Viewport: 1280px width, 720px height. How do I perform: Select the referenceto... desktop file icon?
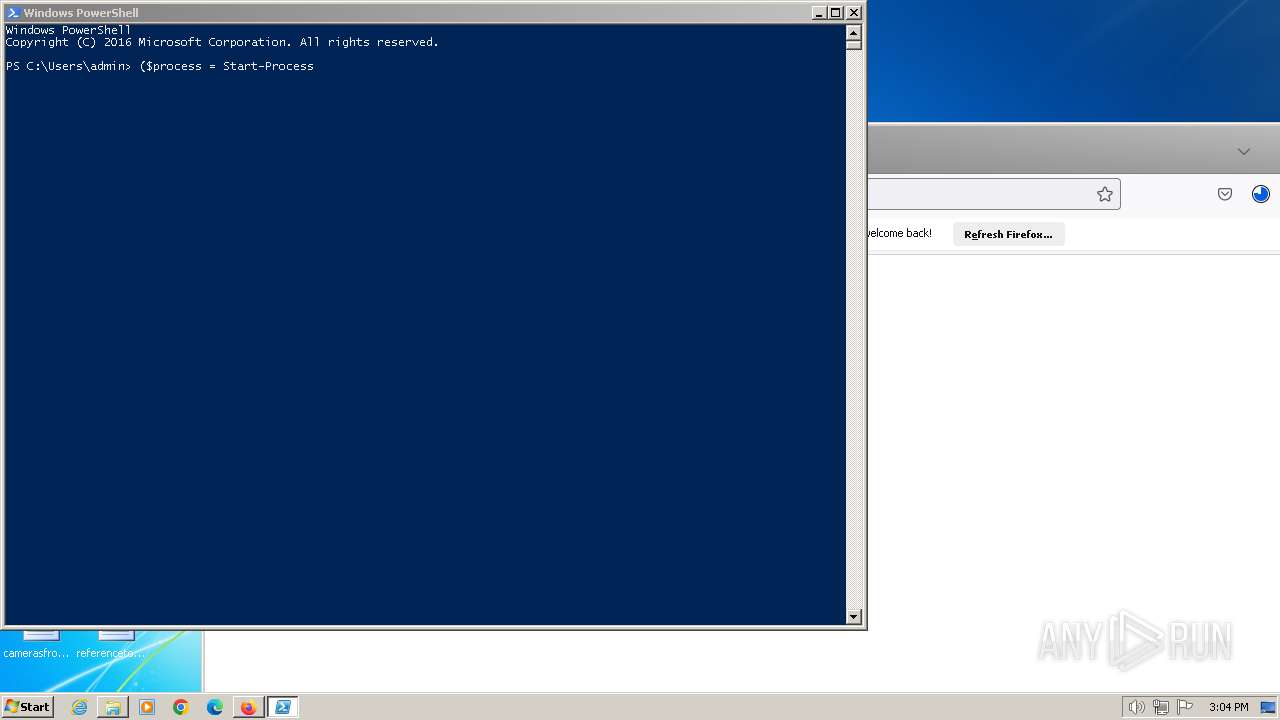click(x=111, y=645)
